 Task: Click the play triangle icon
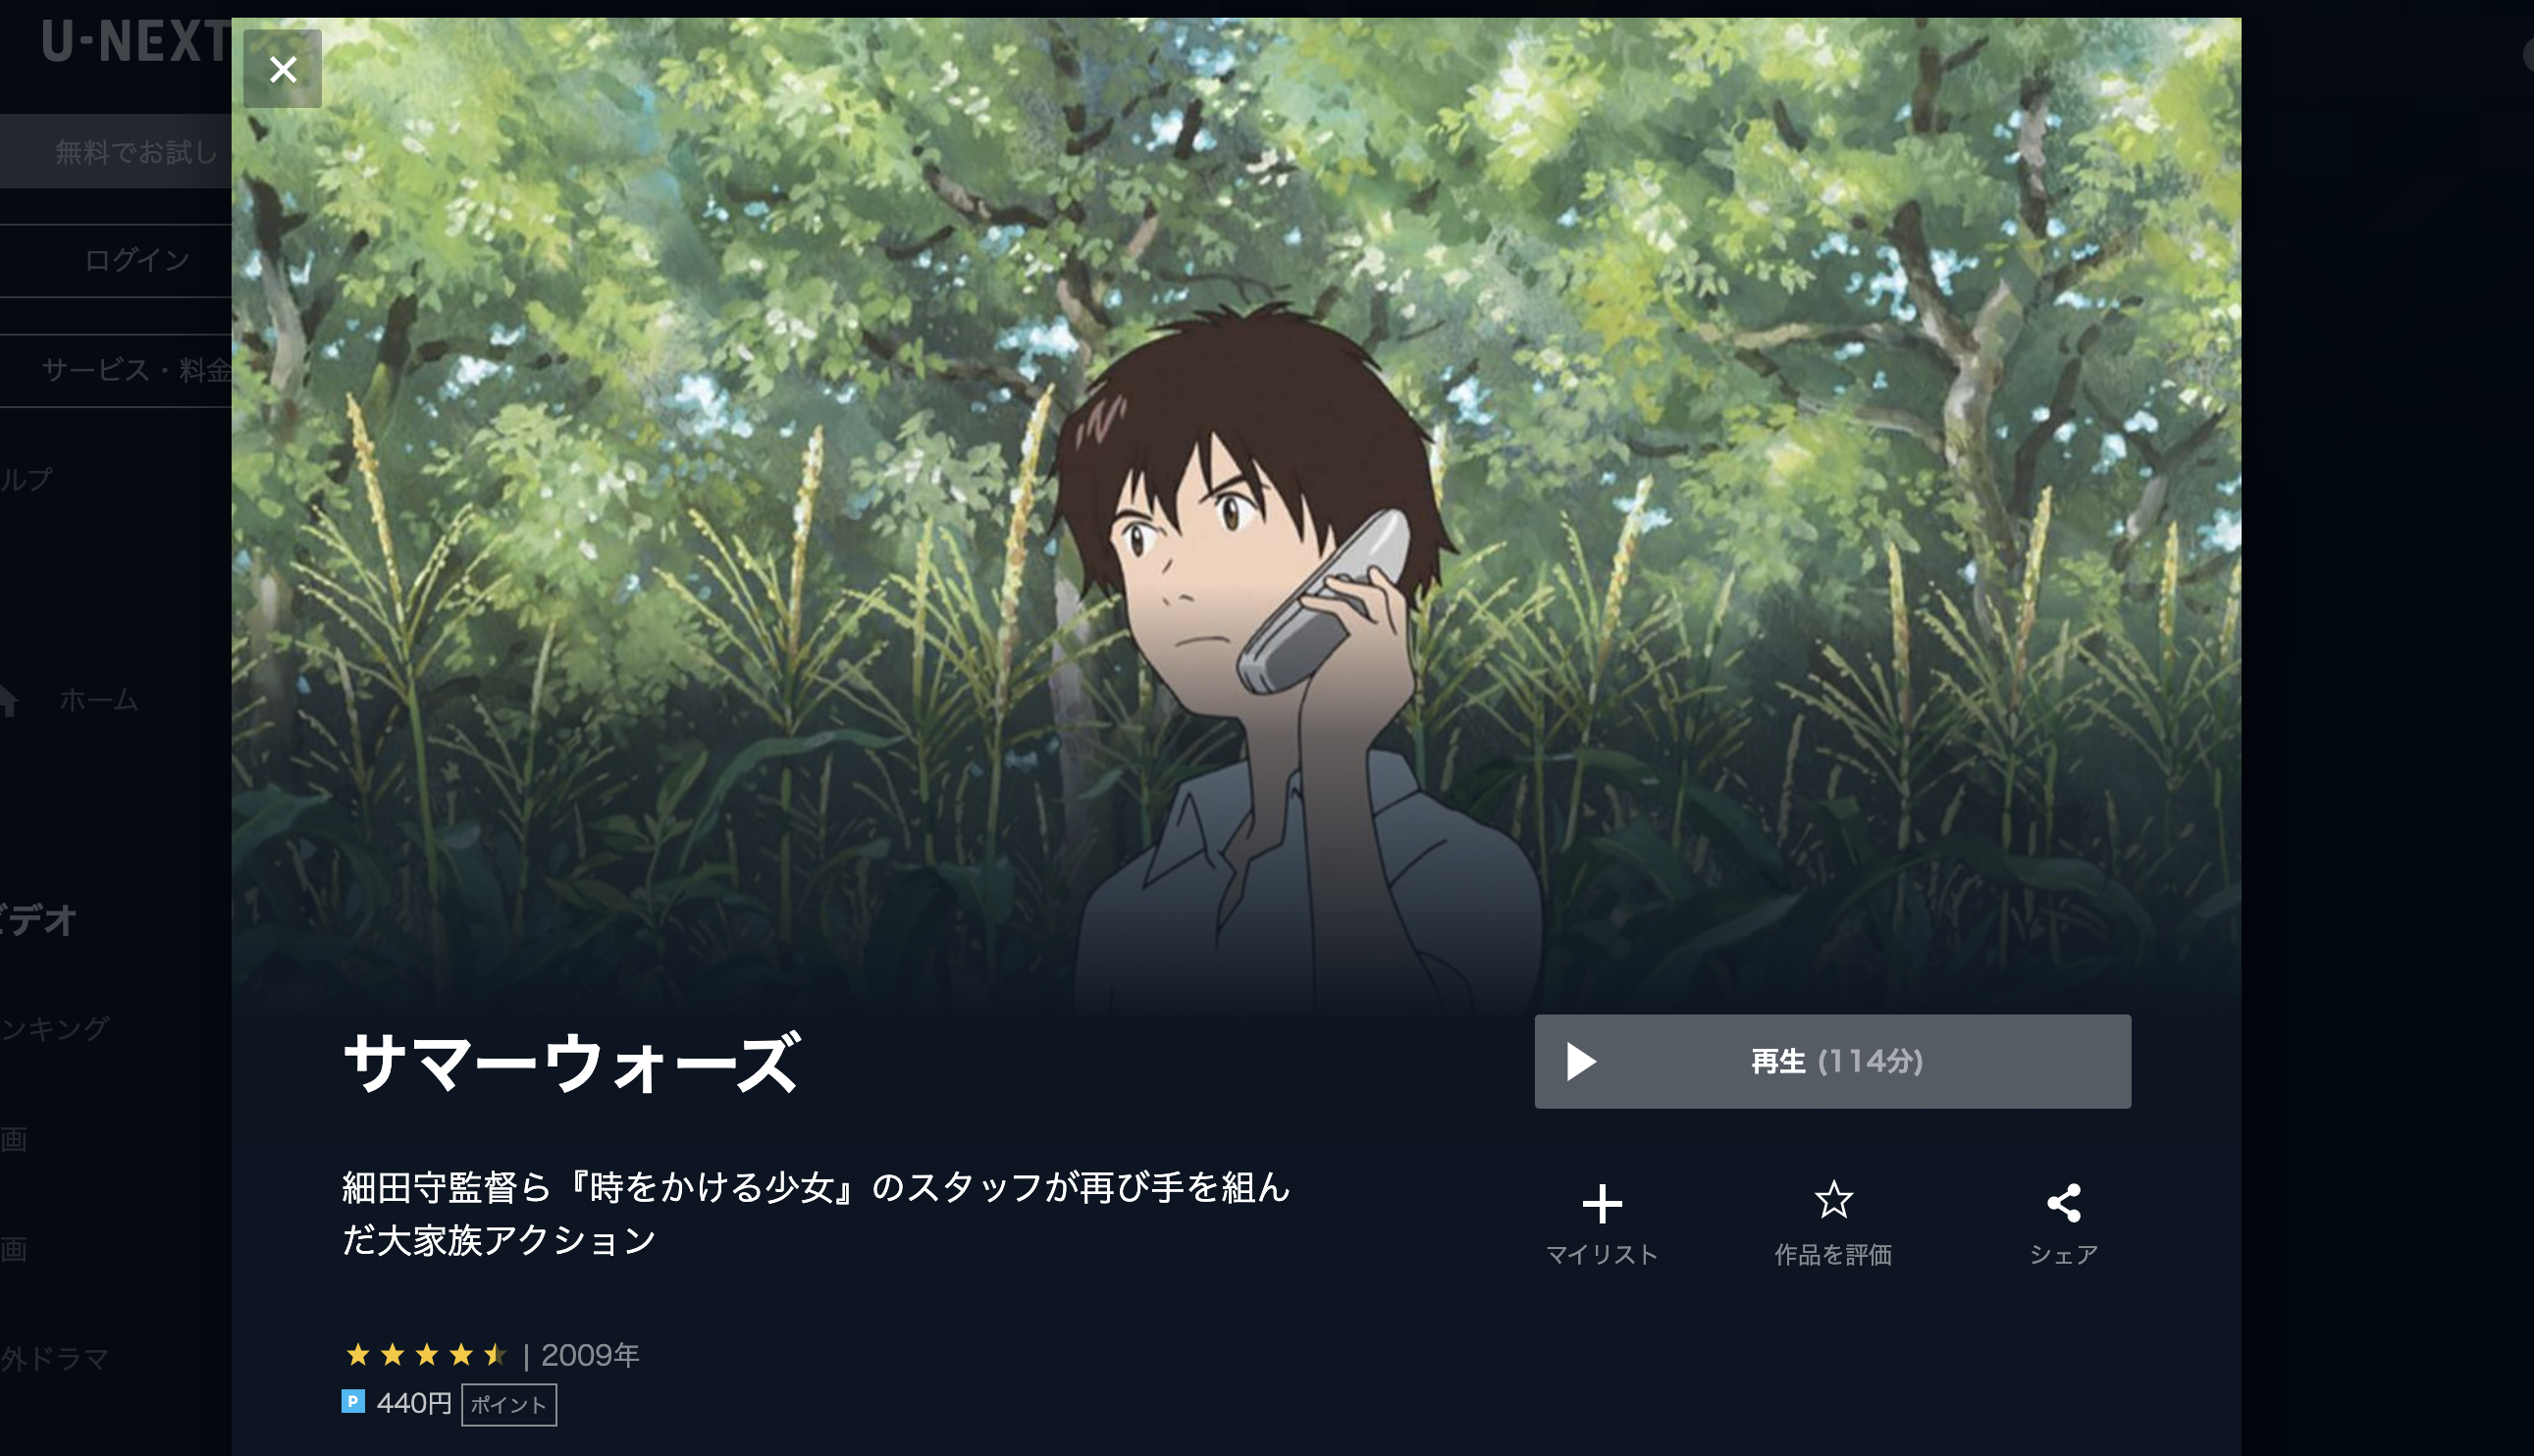pos(1580,1062)
